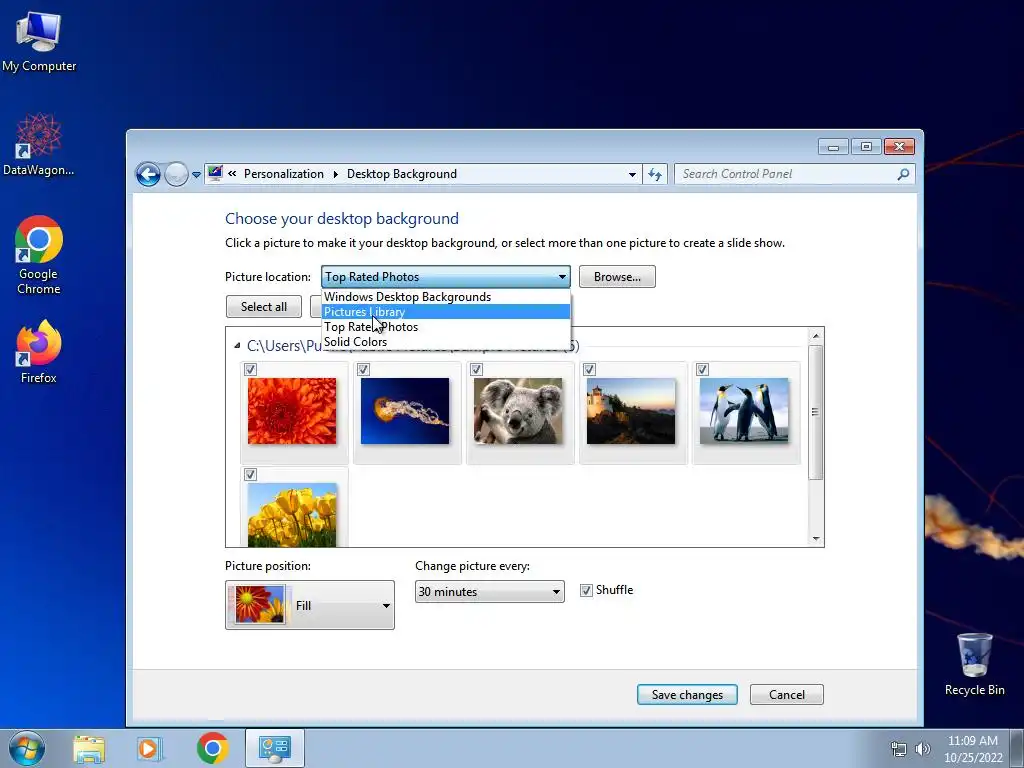Click Desktop Background in the breadcrumb
Screen dimensions: 1024x768
(402, 174)
